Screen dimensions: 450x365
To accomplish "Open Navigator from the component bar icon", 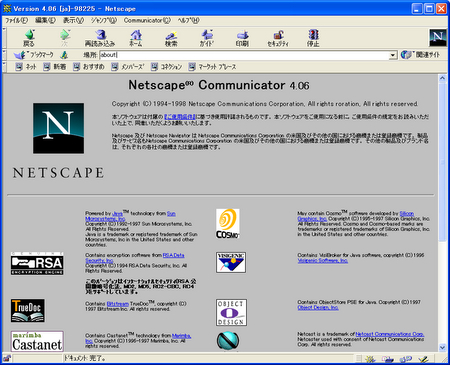I will coord(370,359).
